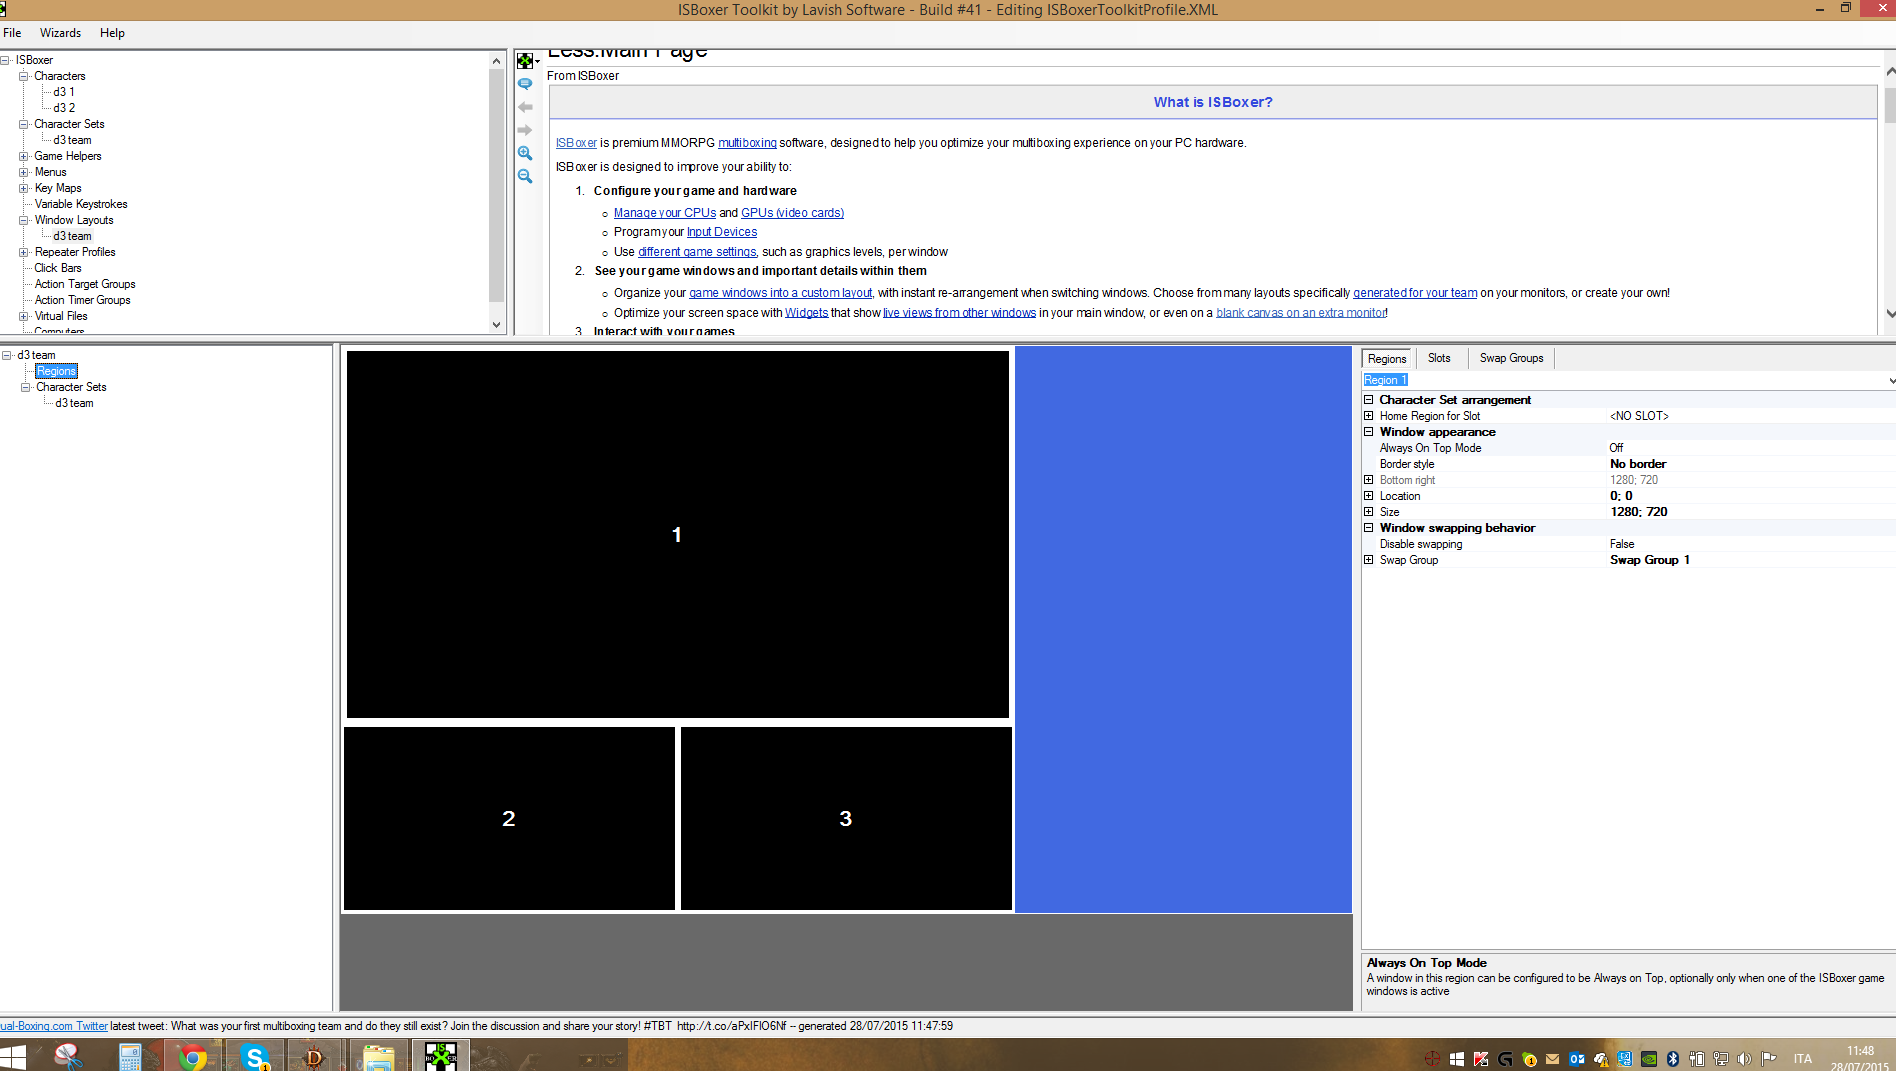1896x1071 pixels.
Task: Click the blue speech bubble icon
Action: click(525, 84)
